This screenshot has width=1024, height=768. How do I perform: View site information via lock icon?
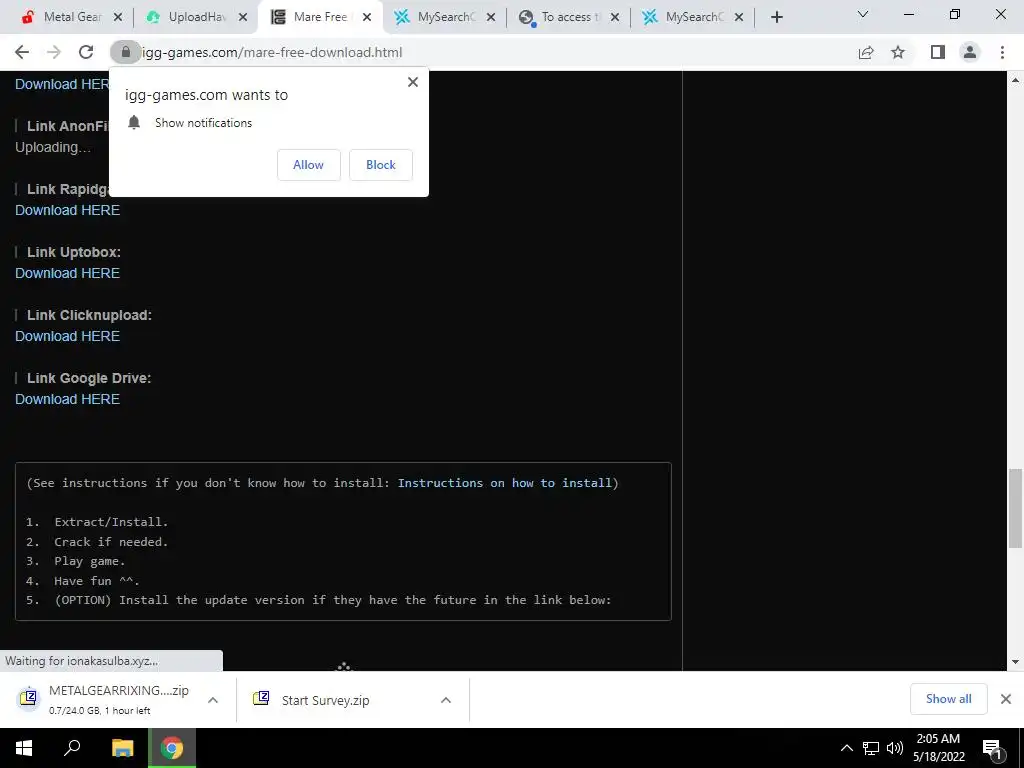pyautogui.click(x=125, y=52)
